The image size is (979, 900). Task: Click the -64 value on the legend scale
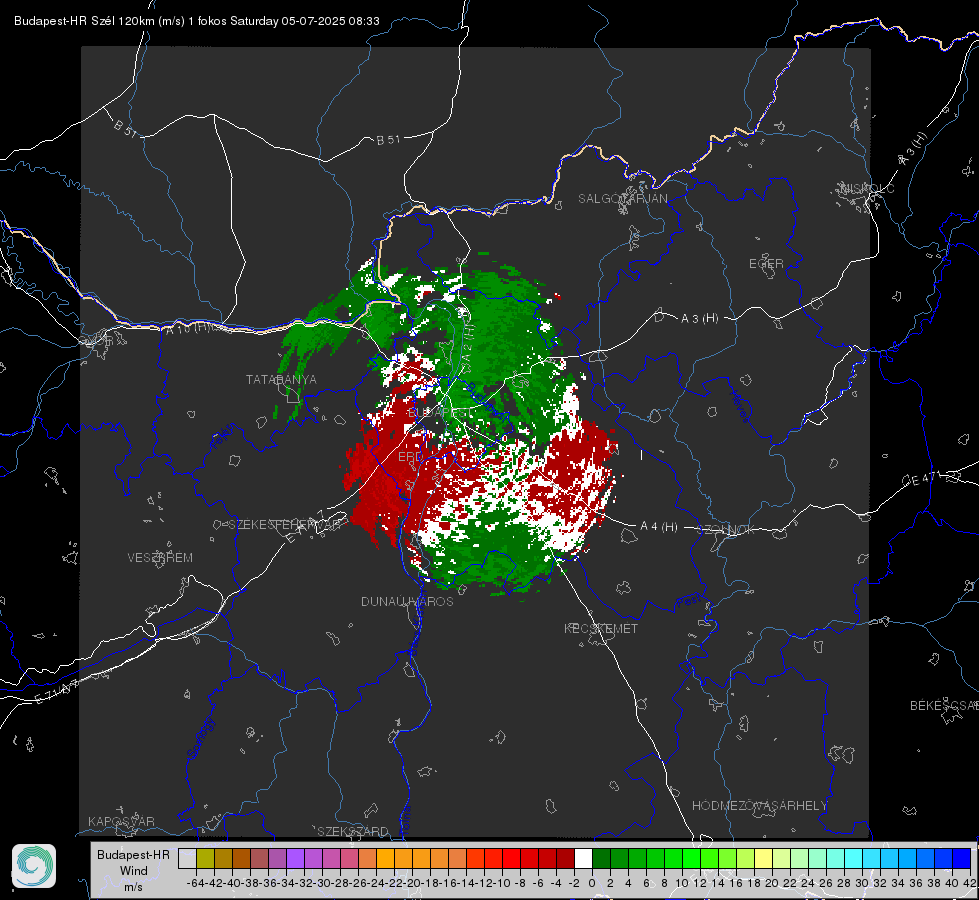pos(195,883)
